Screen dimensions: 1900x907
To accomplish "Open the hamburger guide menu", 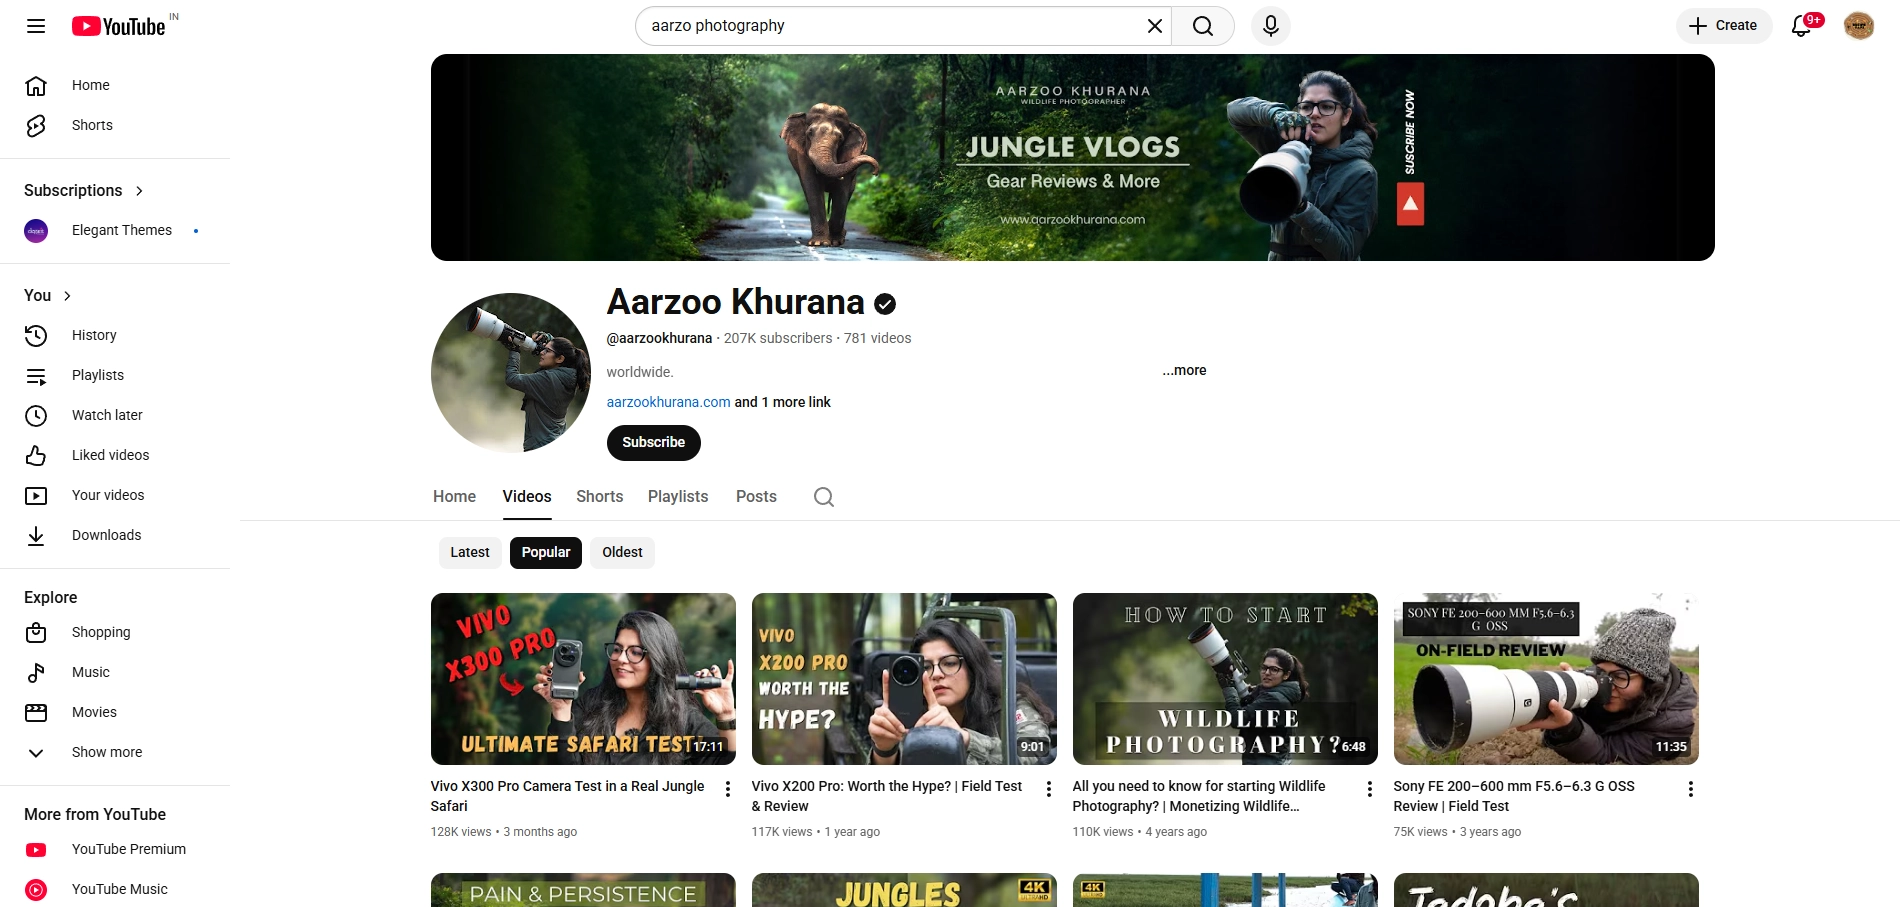I will pos(36,26).
